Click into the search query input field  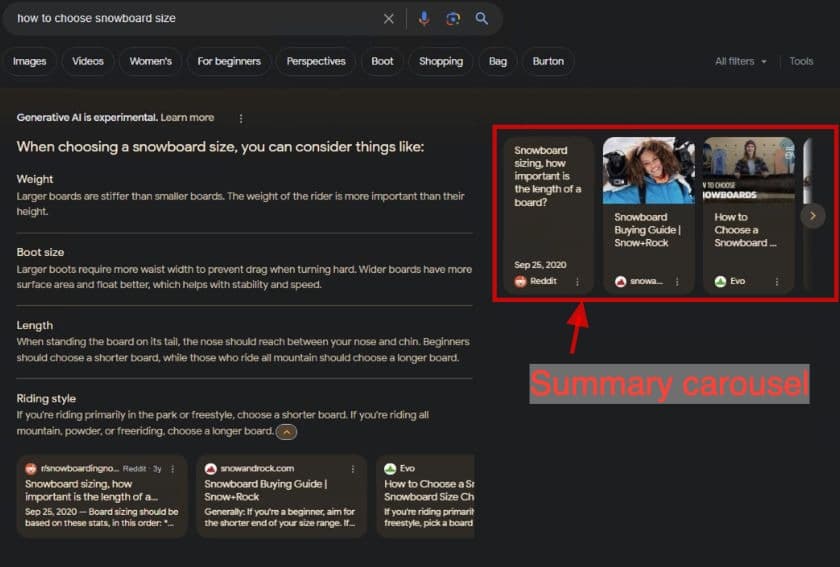[190, 19]
